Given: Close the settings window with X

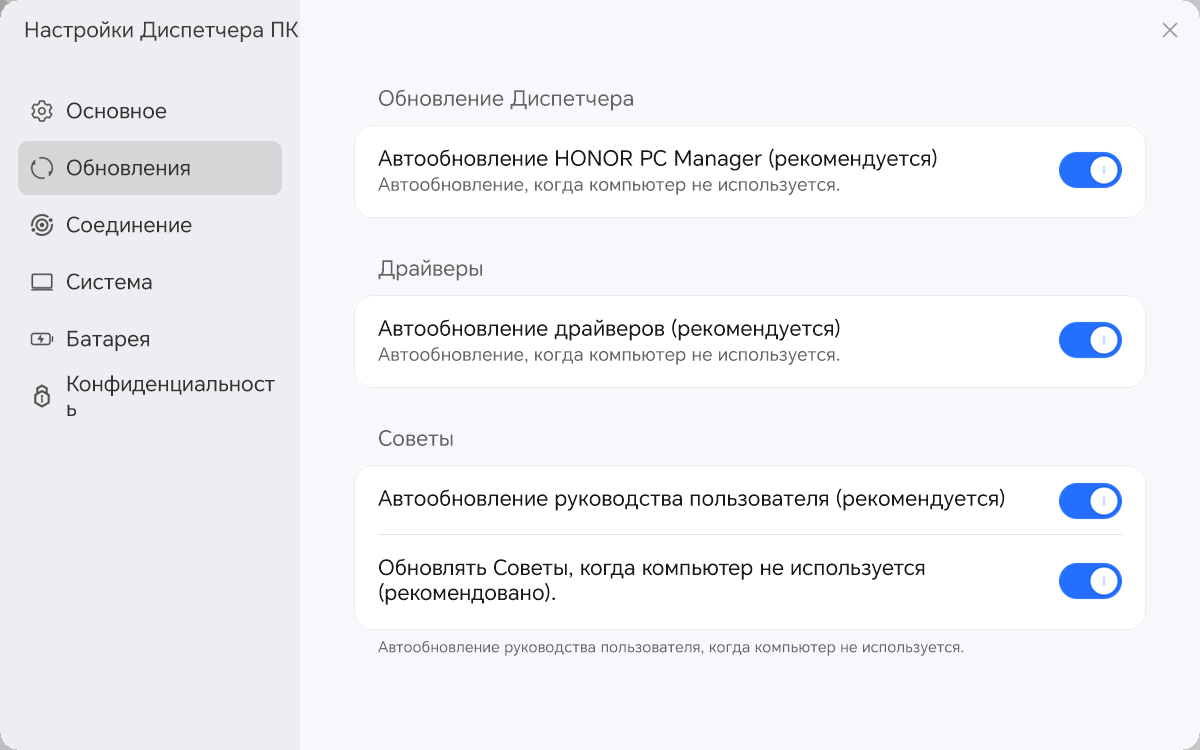Looking at the screenshot, I should click(1170, 30).
